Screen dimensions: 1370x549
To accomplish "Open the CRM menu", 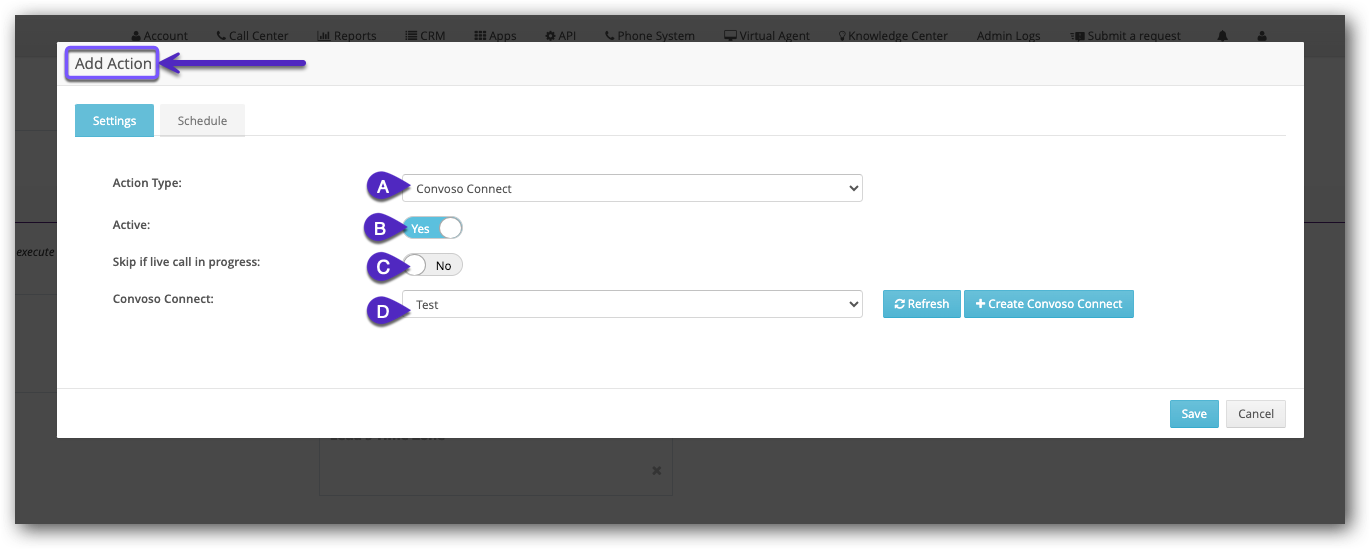I will pyautogui.click(x=425, y=36).
